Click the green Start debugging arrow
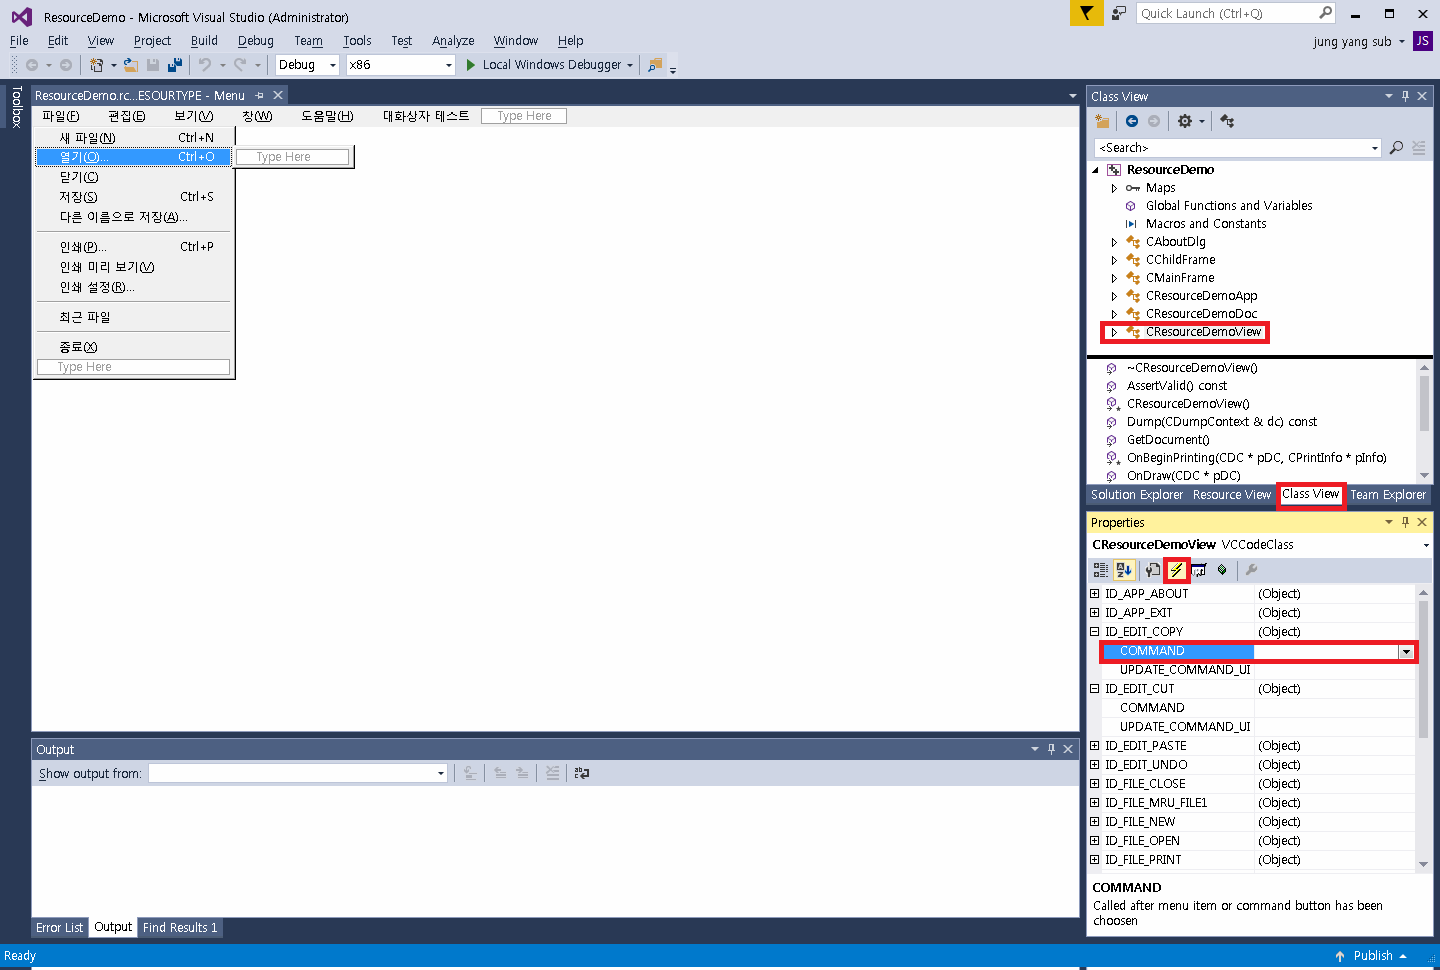The image size is (1440, 970). 471,65
